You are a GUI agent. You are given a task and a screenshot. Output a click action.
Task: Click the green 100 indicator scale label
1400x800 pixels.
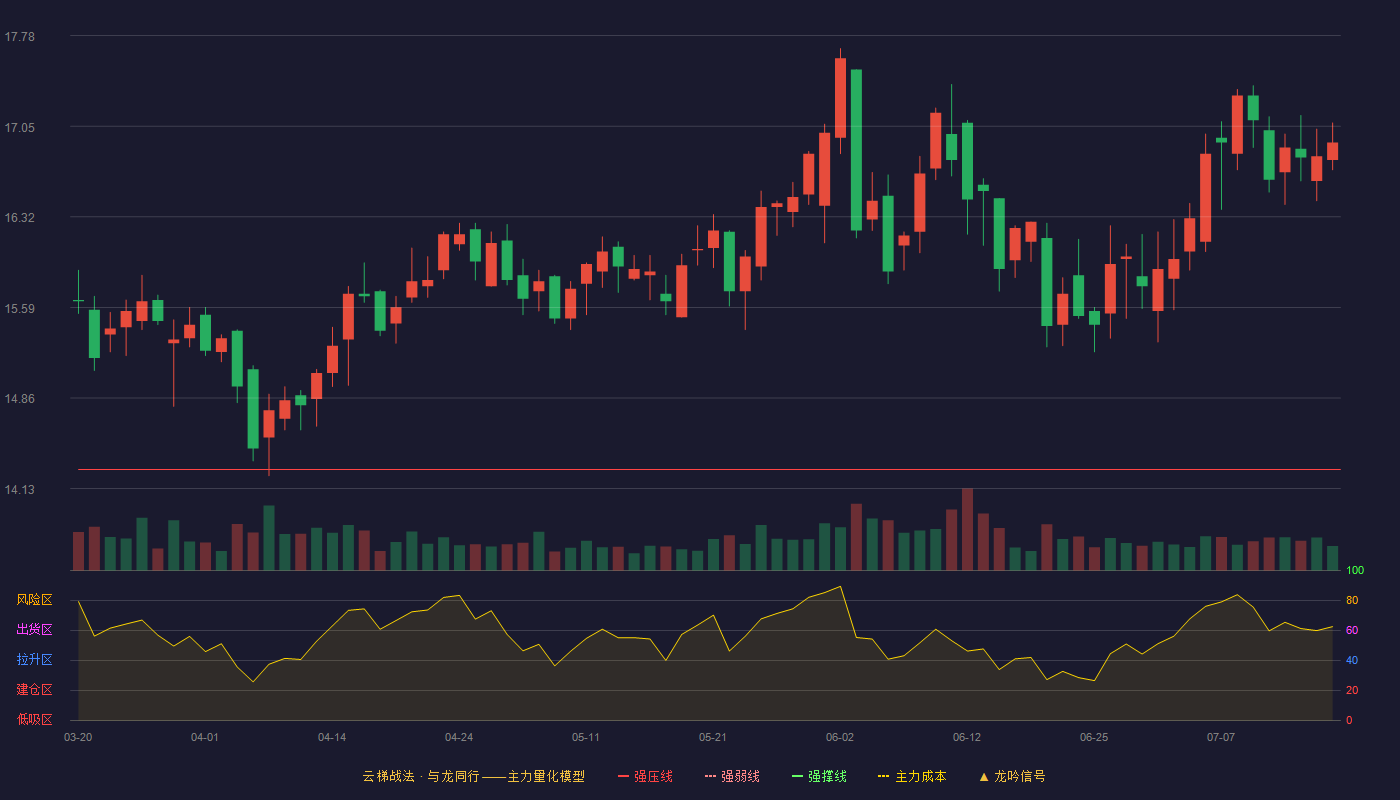pos(1355,570)
